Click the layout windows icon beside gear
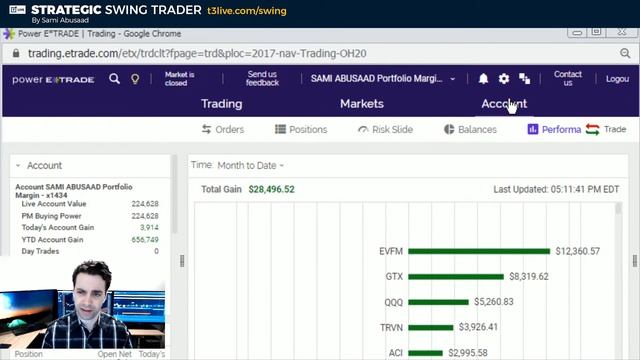 click(524, 78)
